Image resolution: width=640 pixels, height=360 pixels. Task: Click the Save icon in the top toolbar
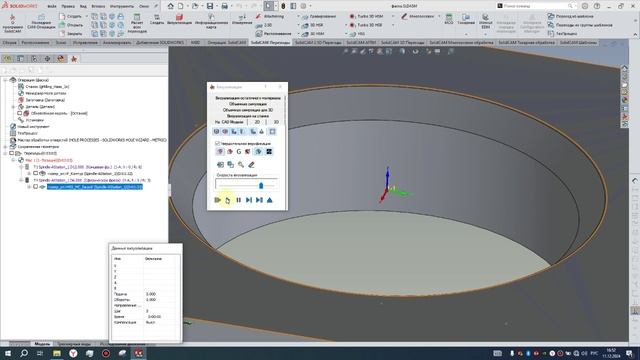pyautogui.click(x=210, y=6)
